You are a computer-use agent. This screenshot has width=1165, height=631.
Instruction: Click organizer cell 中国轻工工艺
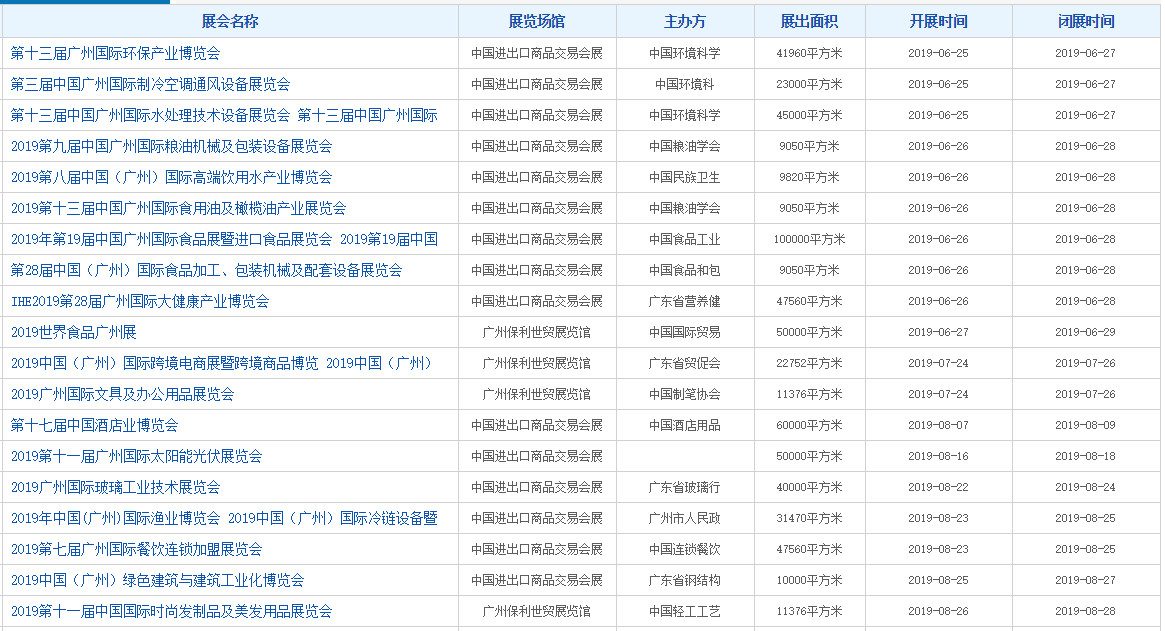pos(684,612)
